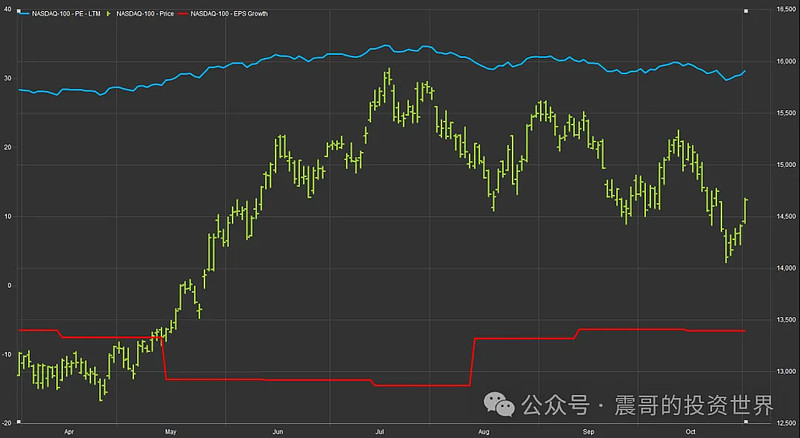Image resolution: width=800 pixels, height=438 pixels.
Task: Click the Aug label on the time axis
Action: coord(484,432)
